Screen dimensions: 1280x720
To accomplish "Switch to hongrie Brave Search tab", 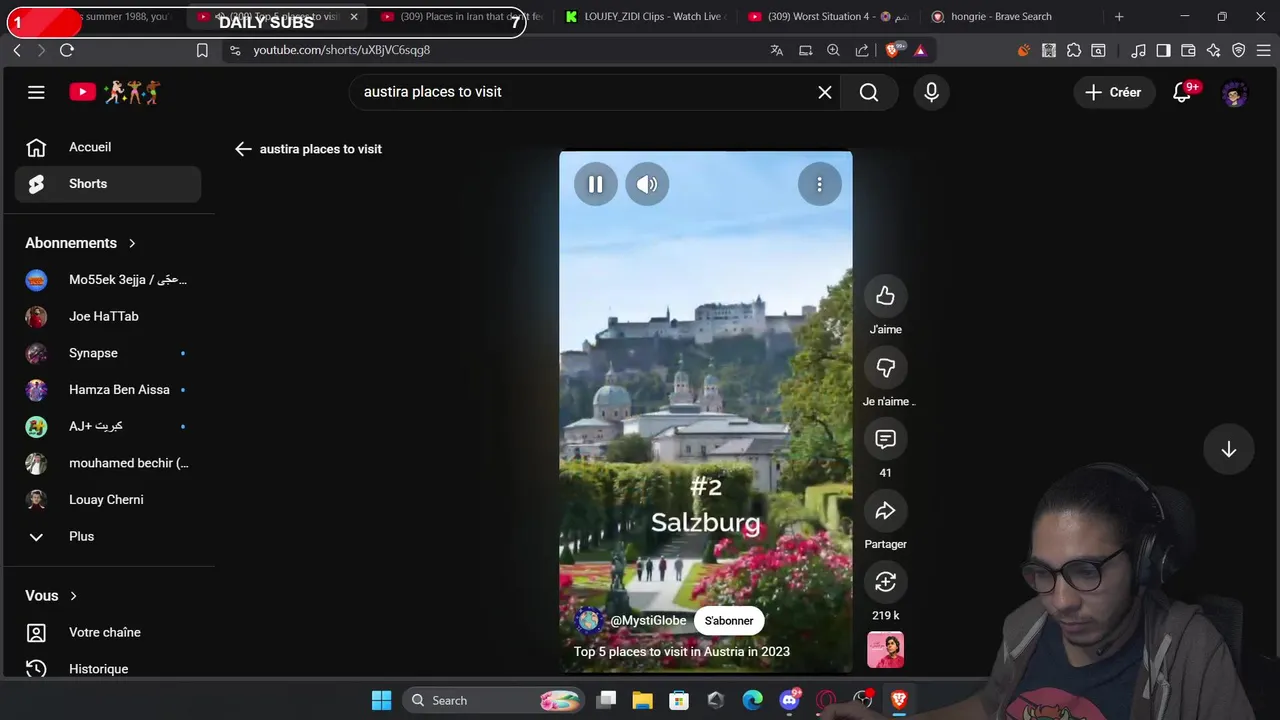I will (x=1010, y=17).
